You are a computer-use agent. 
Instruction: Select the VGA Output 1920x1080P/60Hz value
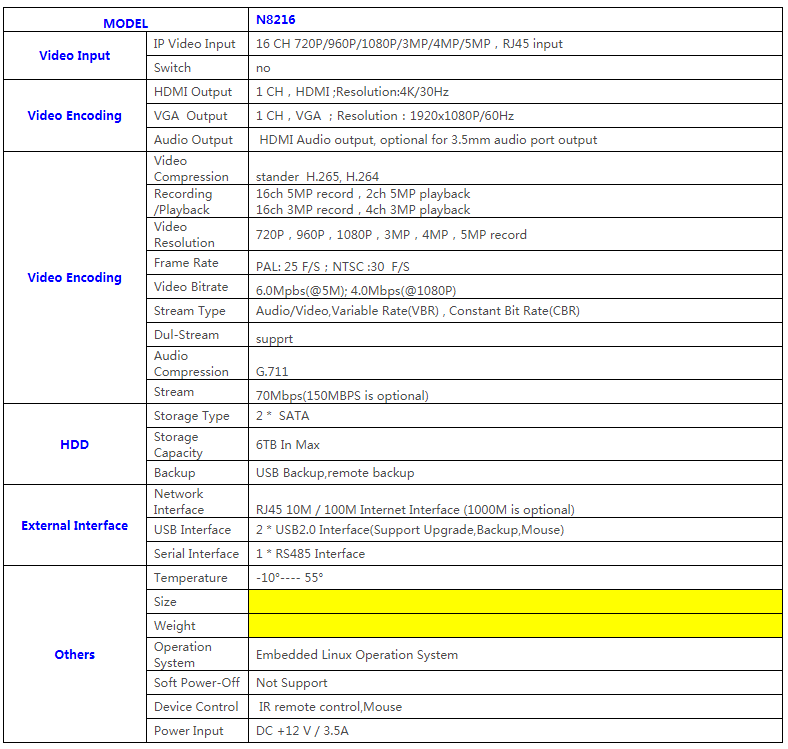click(385, 116)
